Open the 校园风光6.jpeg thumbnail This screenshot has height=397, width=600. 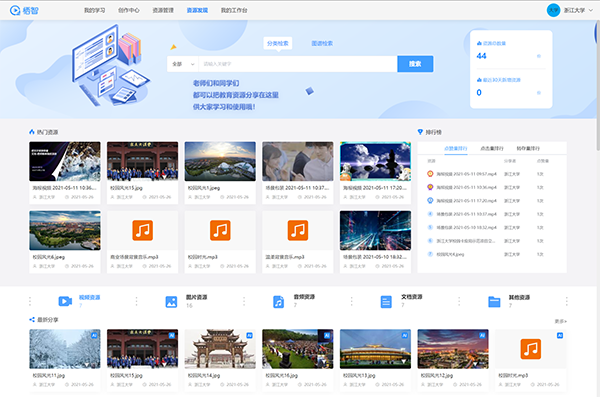pyautogui.click(x=65, y=230)
